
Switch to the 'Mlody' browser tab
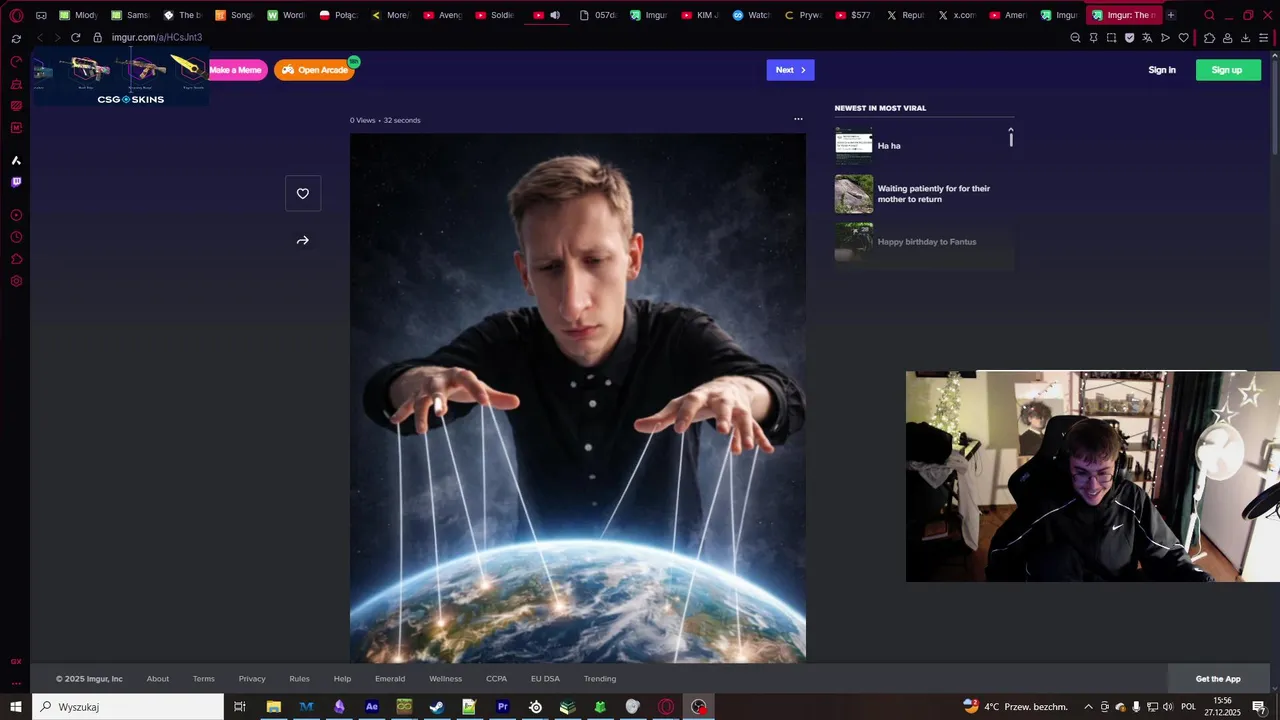(78, 15)
